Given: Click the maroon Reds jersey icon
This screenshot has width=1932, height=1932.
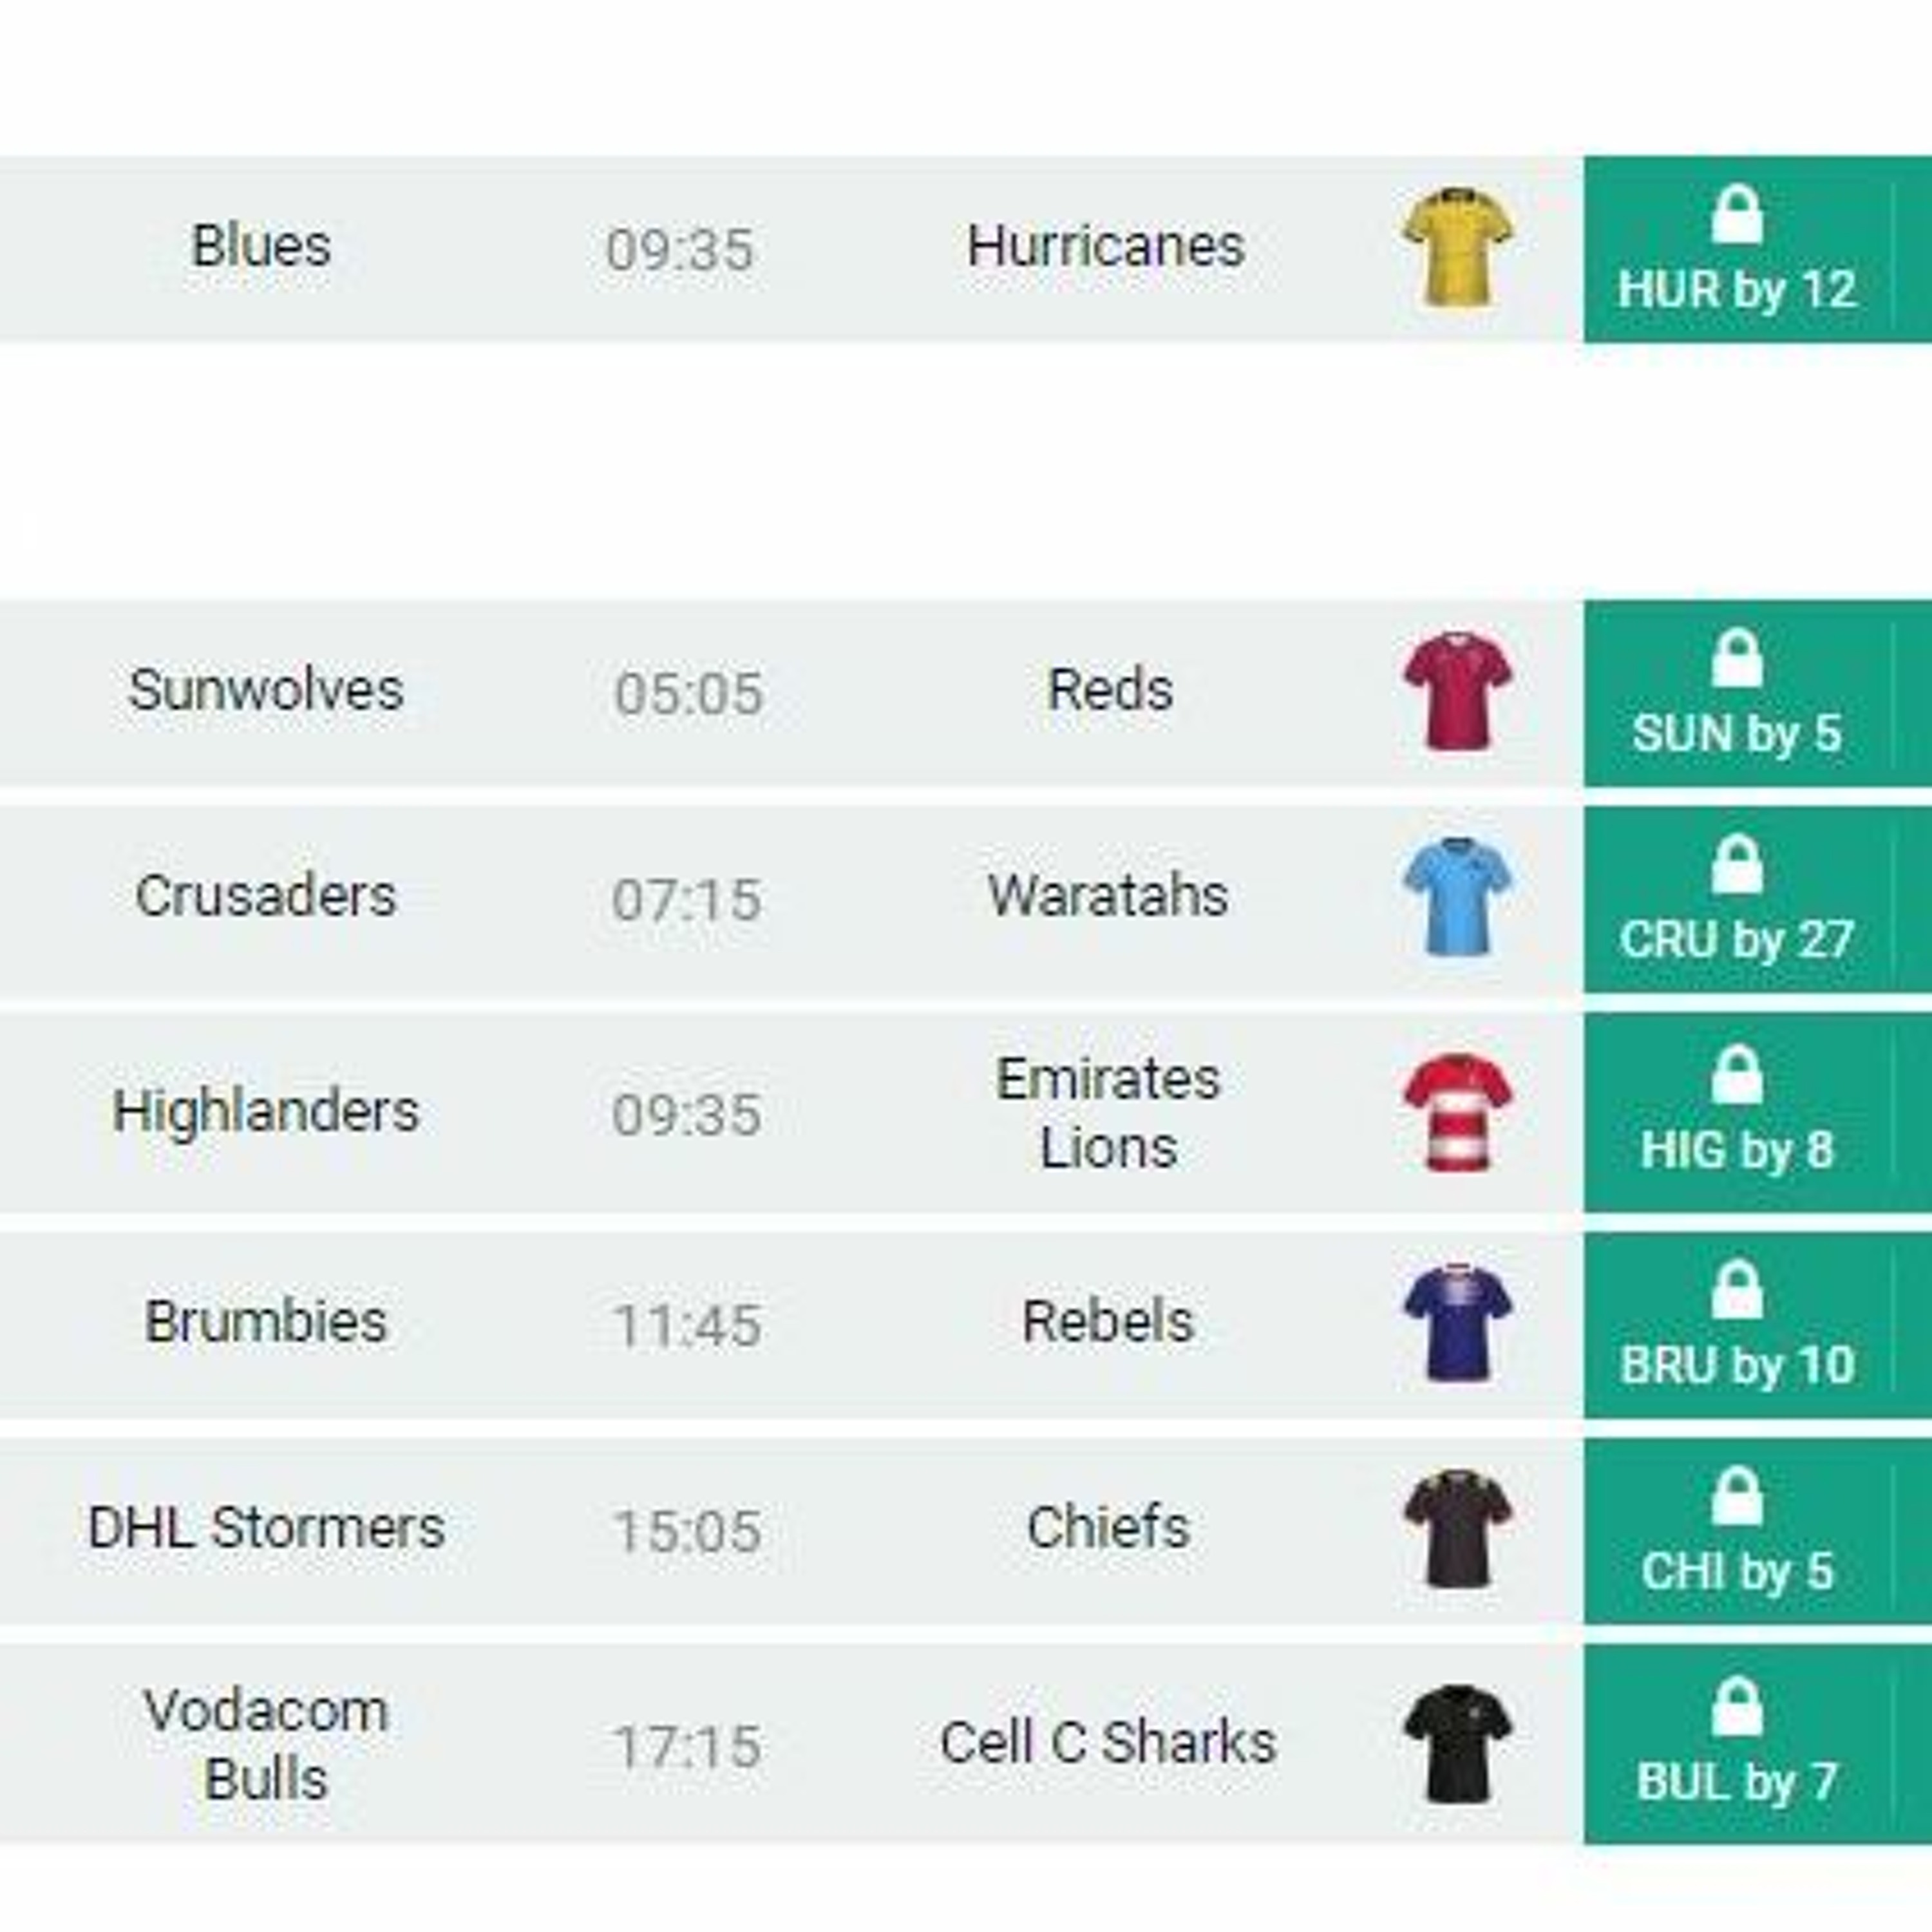Looking at the screenshot, I should (x=1458, y=690).
